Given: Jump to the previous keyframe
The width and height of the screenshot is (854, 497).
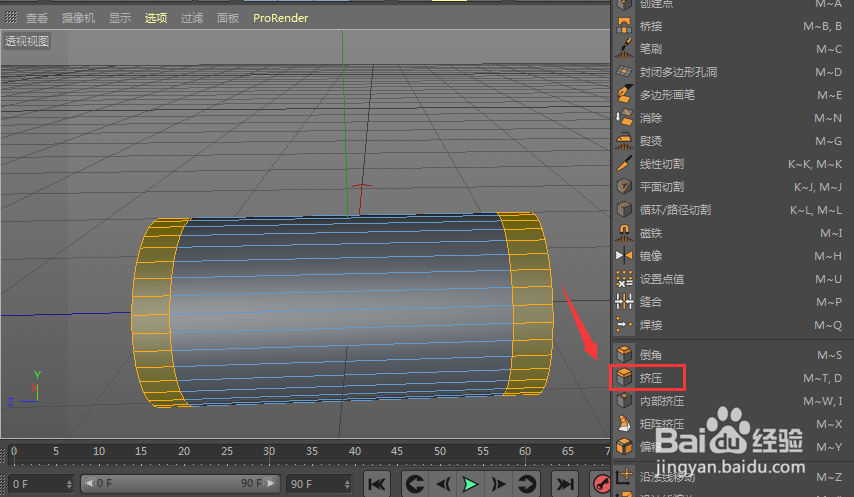Looking at the screenshot, I should point(415,483).
